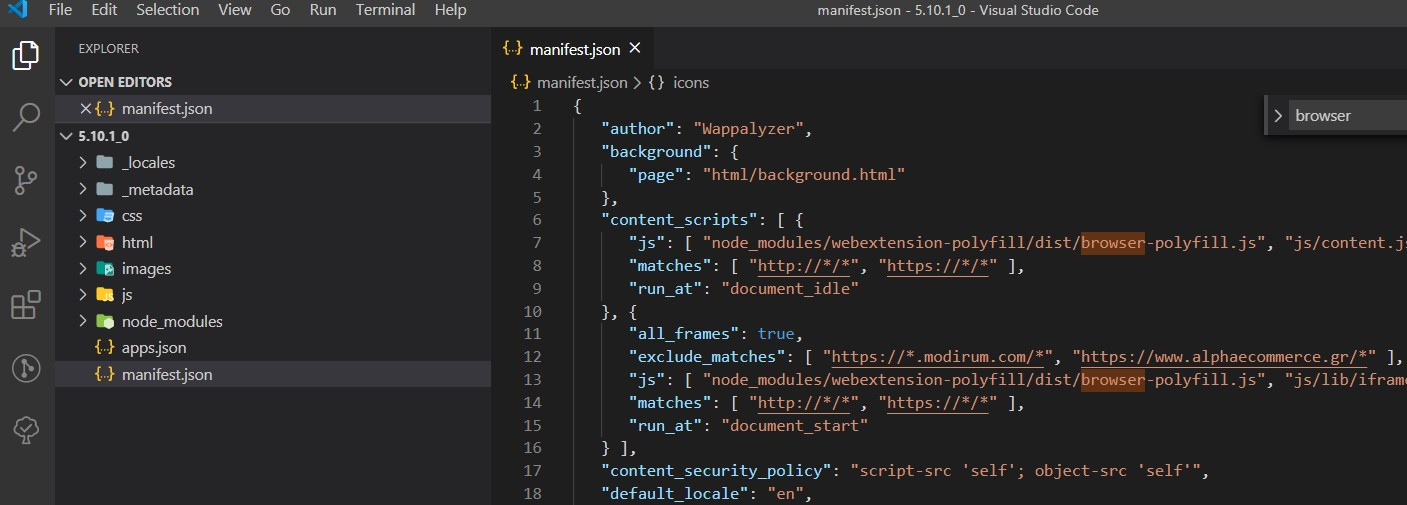Open the Help menu
The width and height of the screenshot is (1407, 505).
[x=450, y=10]
